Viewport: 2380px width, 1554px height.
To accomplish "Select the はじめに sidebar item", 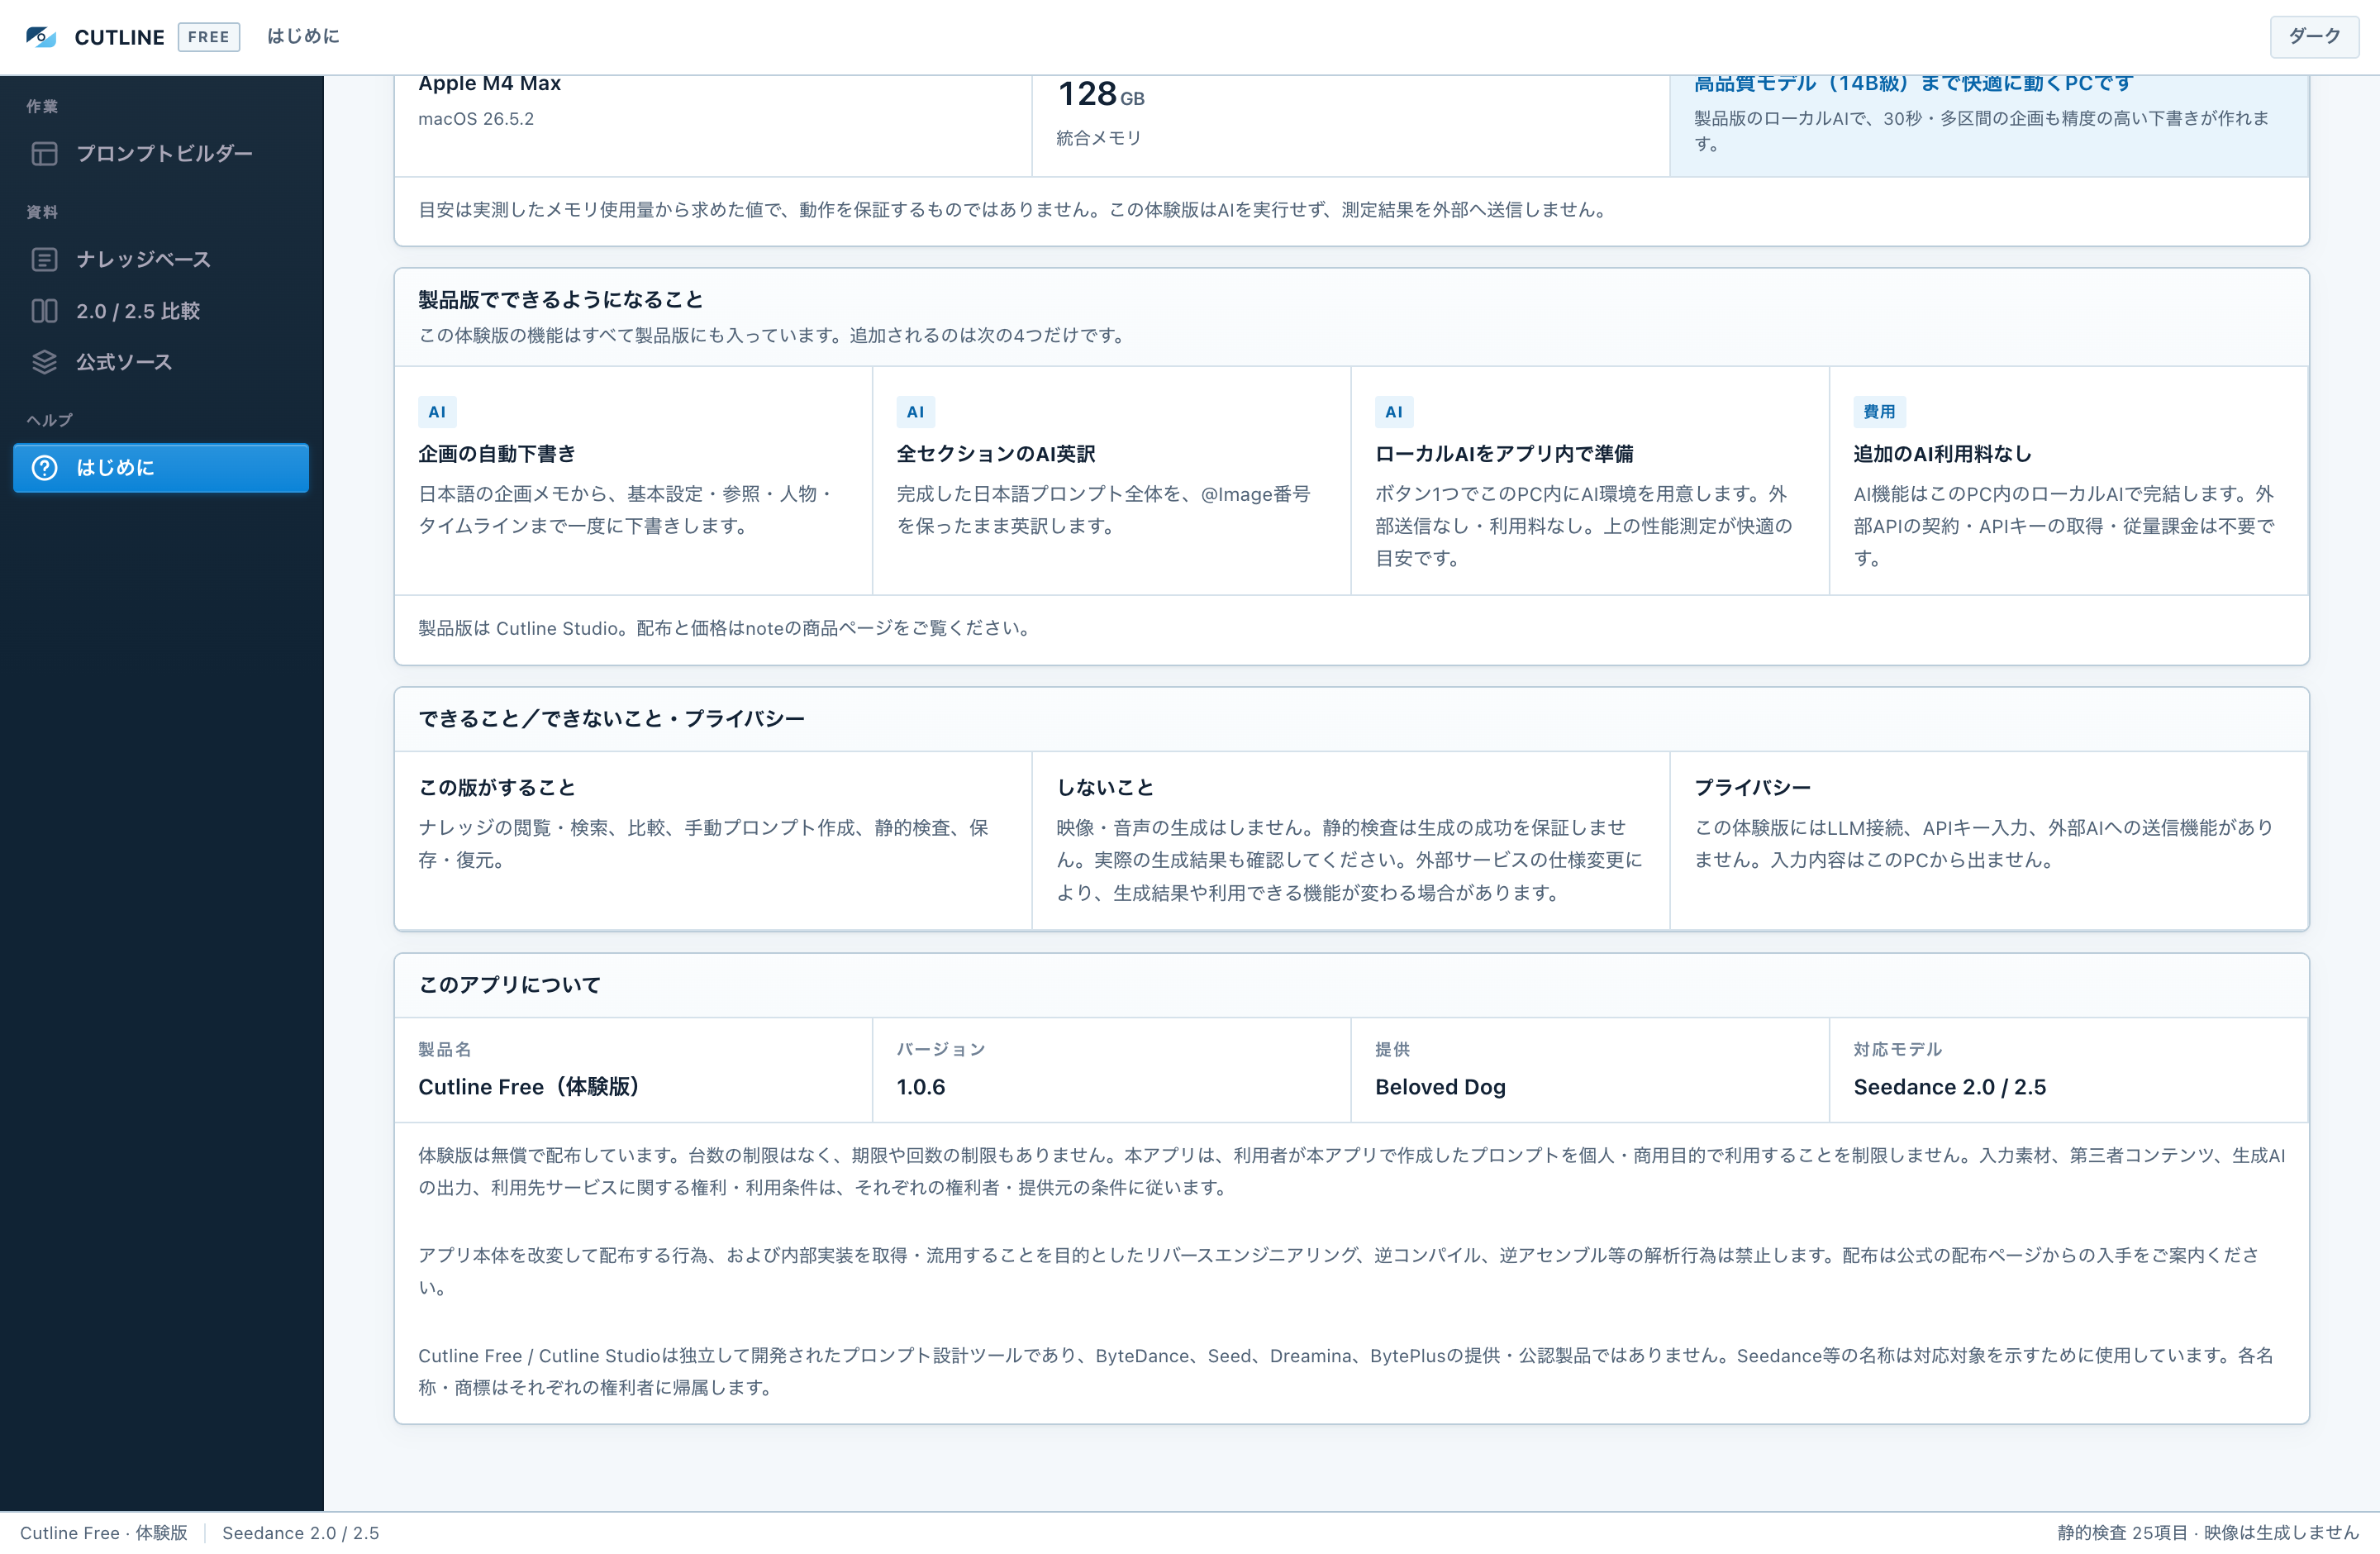I will pos(161,467).
